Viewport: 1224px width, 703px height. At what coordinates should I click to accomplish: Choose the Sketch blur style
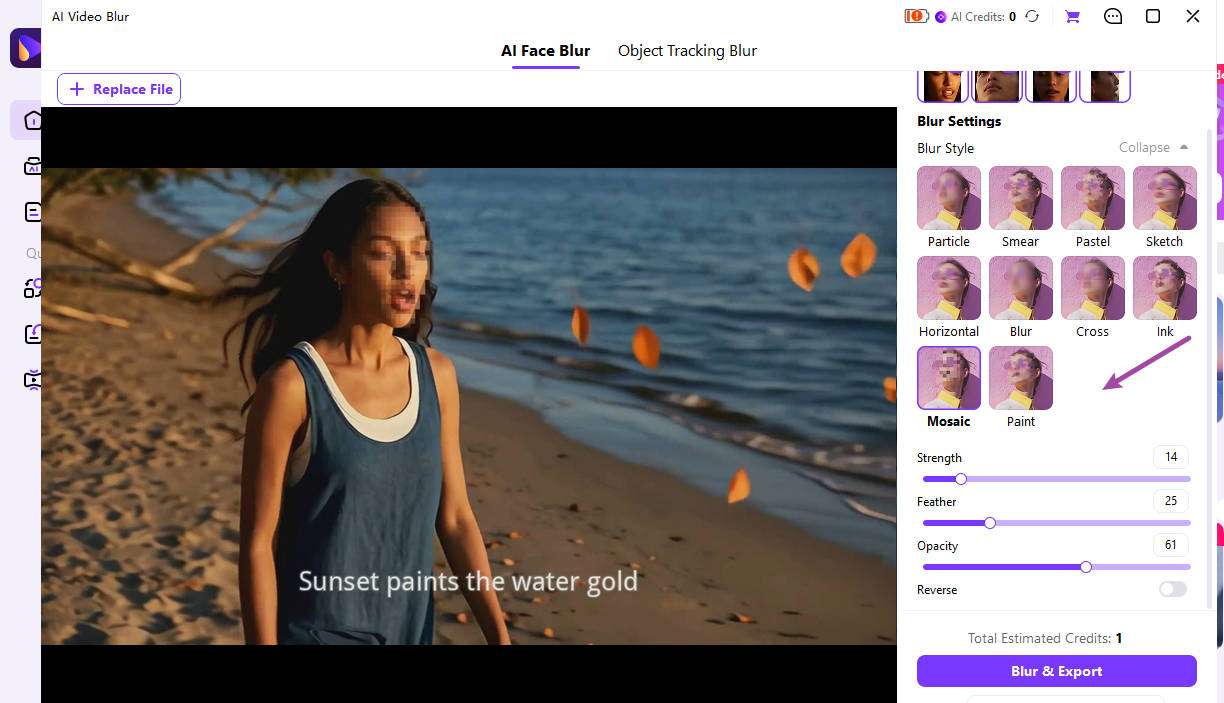[x=1165, y=198]
